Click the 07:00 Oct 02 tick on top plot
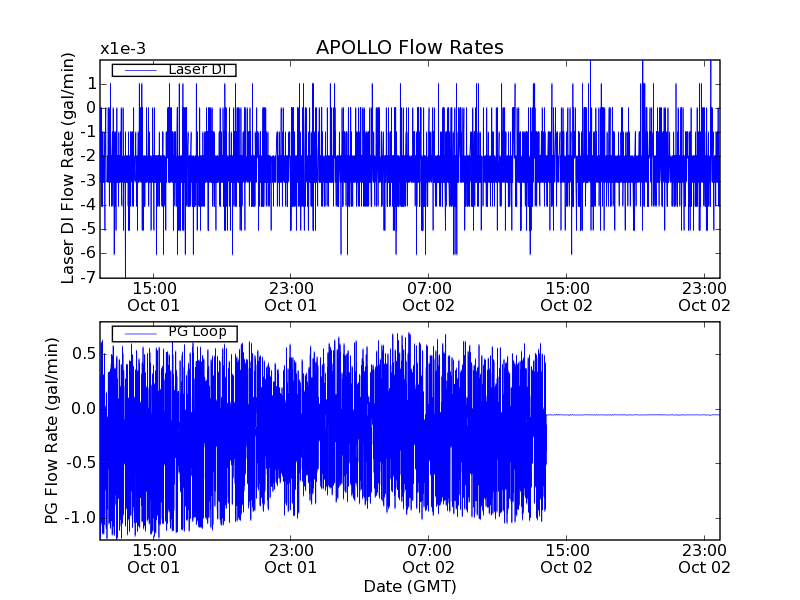This screenshot has width=800, height=600. point(429,295)
